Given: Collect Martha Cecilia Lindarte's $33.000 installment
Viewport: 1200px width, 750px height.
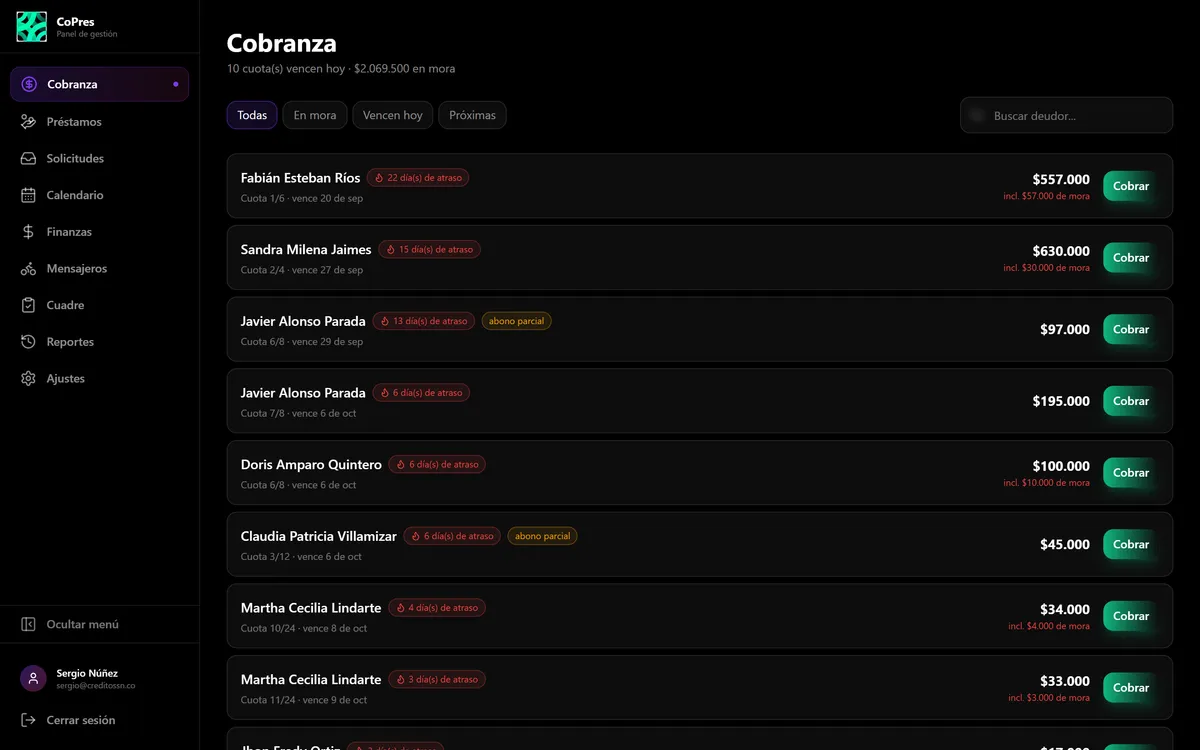Looking at the screenshot, I should [x=1131, y=688].
